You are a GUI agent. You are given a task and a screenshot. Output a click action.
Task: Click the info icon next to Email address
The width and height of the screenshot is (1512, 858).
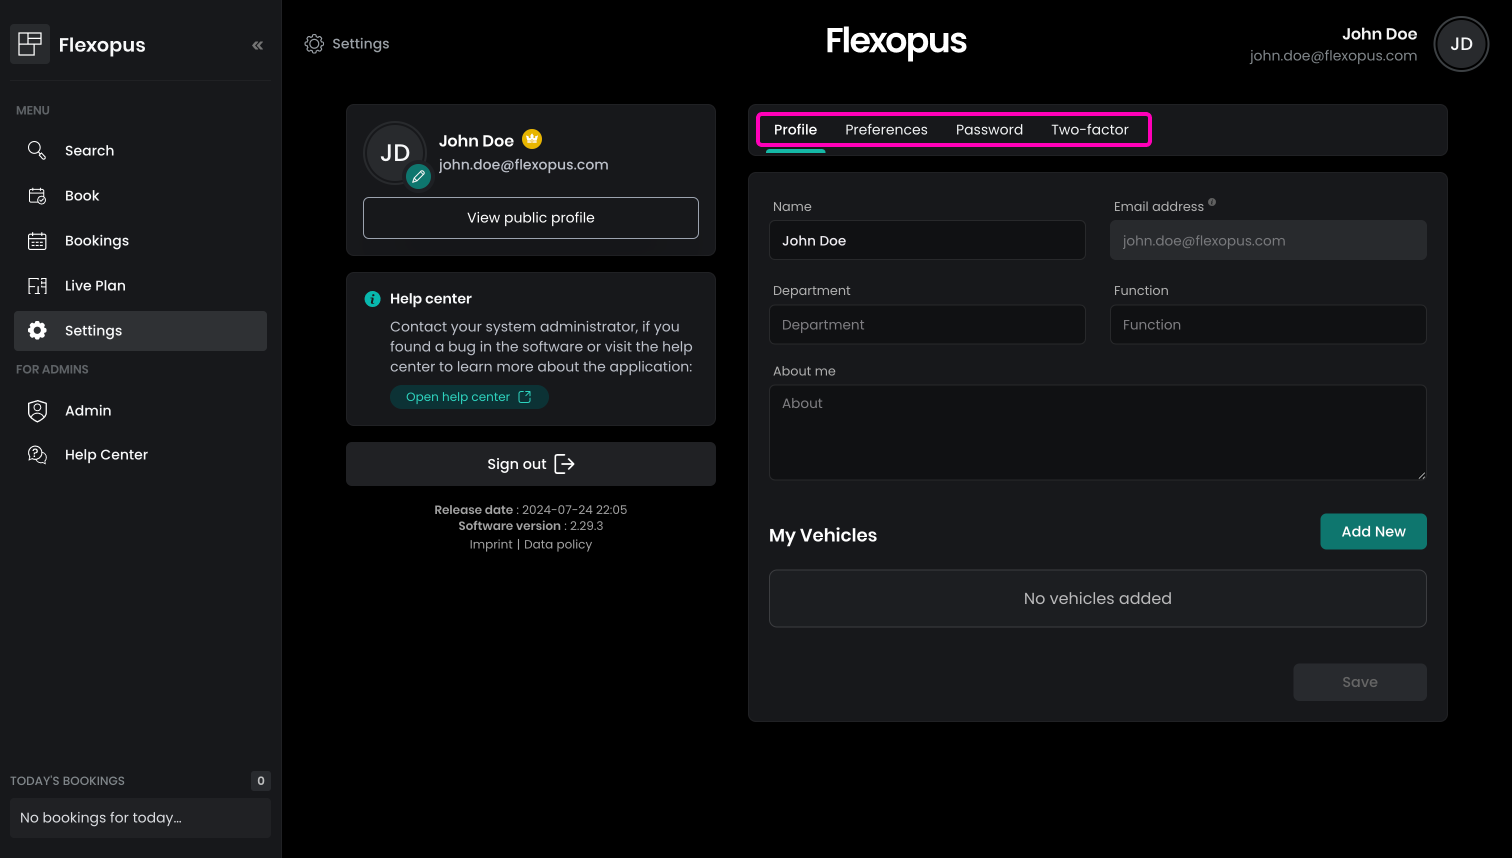[1212, 203]
